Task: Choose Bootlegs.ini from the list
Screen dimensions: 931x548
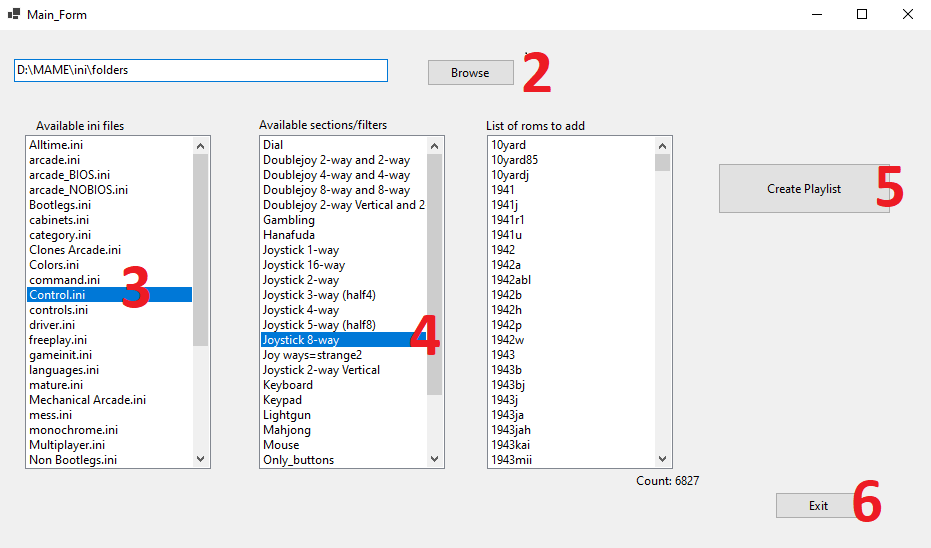Action: 109,205
